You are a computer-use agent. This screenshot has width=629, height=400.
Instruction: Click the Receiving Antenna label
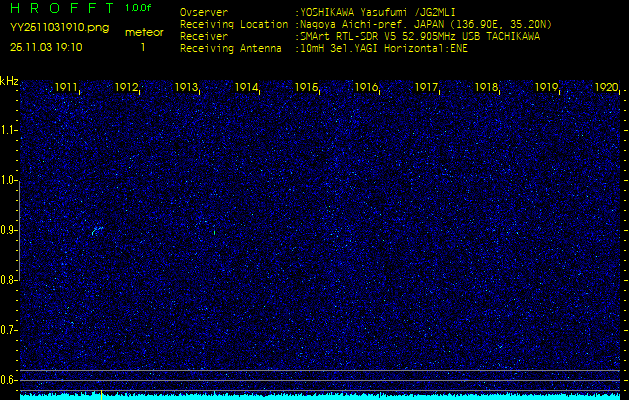(231, 49)
